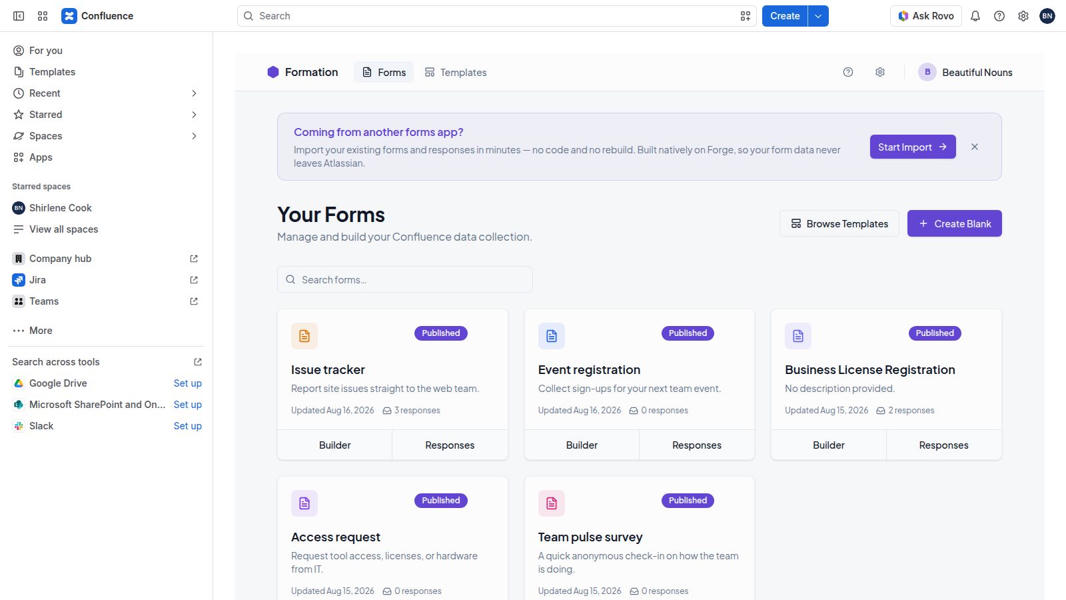This screenshot has width=1066, height=600.
Task: Set up Google Drive link
Action: coord(188,383)
